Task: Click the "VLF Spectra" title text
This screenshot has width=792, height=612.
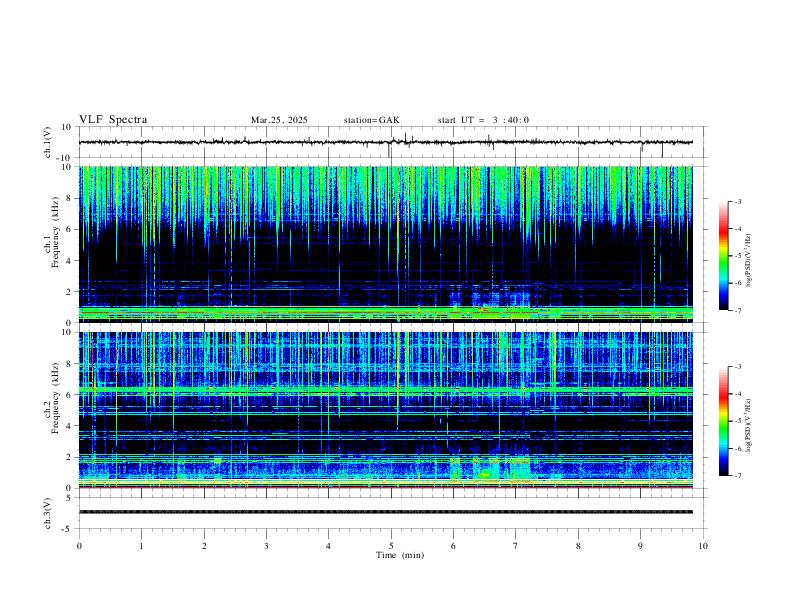Action: tap(113, 120)
